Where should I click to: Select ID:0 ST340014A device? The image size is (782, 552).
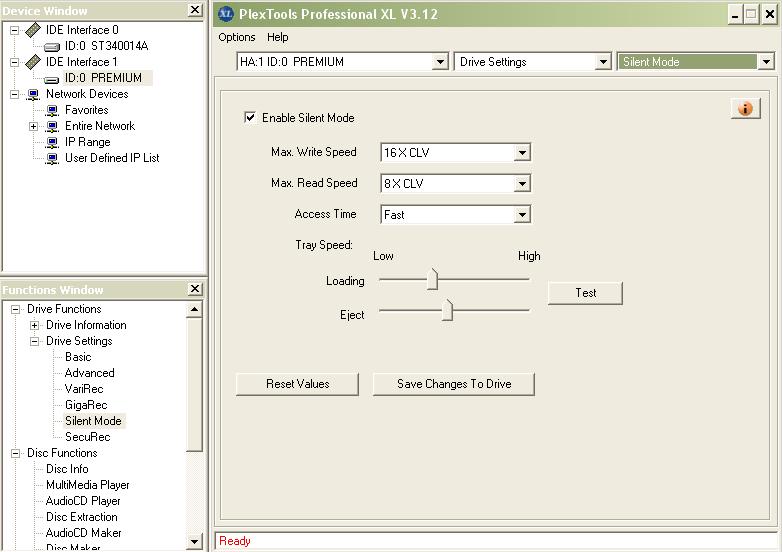(107, 46)
